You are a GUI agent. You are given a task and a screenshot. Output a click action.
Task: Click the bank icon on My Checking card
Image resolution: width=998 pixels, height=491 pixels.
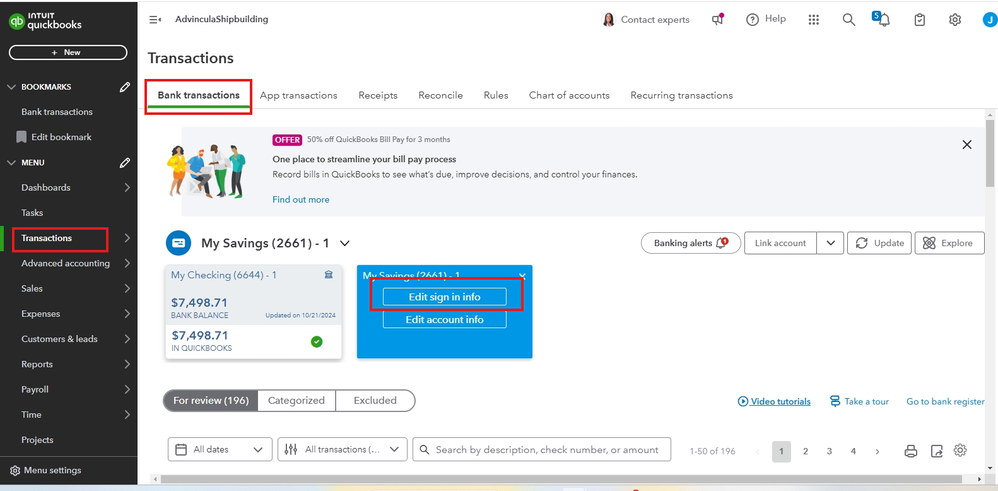coord(328,275)
